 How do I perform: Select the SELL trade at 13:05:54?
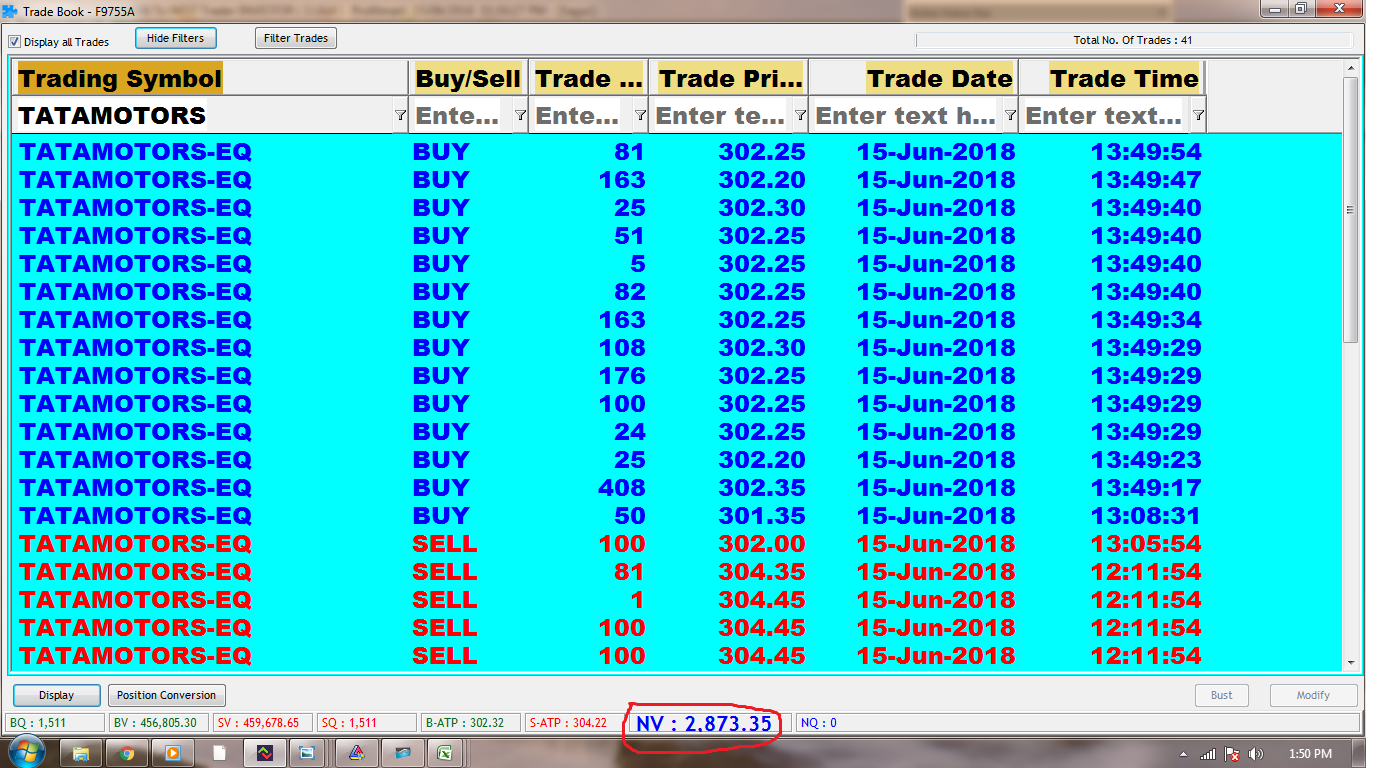(x=677, y=544)
